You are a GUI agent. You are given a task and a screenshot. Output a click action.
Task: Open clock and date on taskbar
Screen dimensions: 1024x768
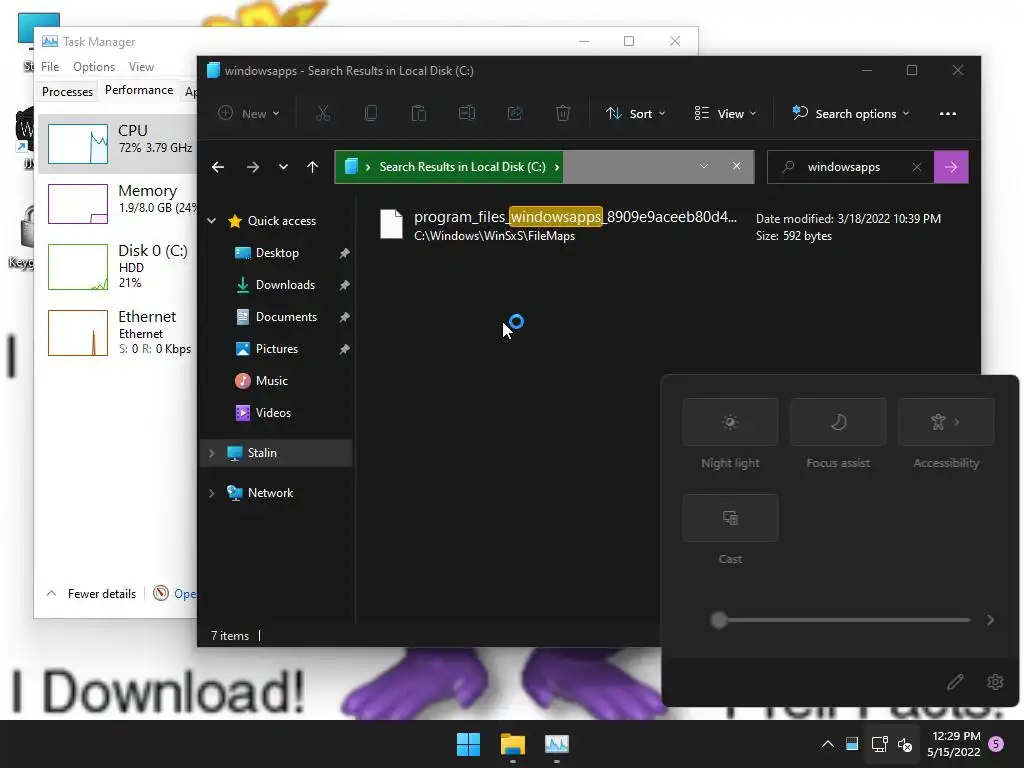[954, 744]
